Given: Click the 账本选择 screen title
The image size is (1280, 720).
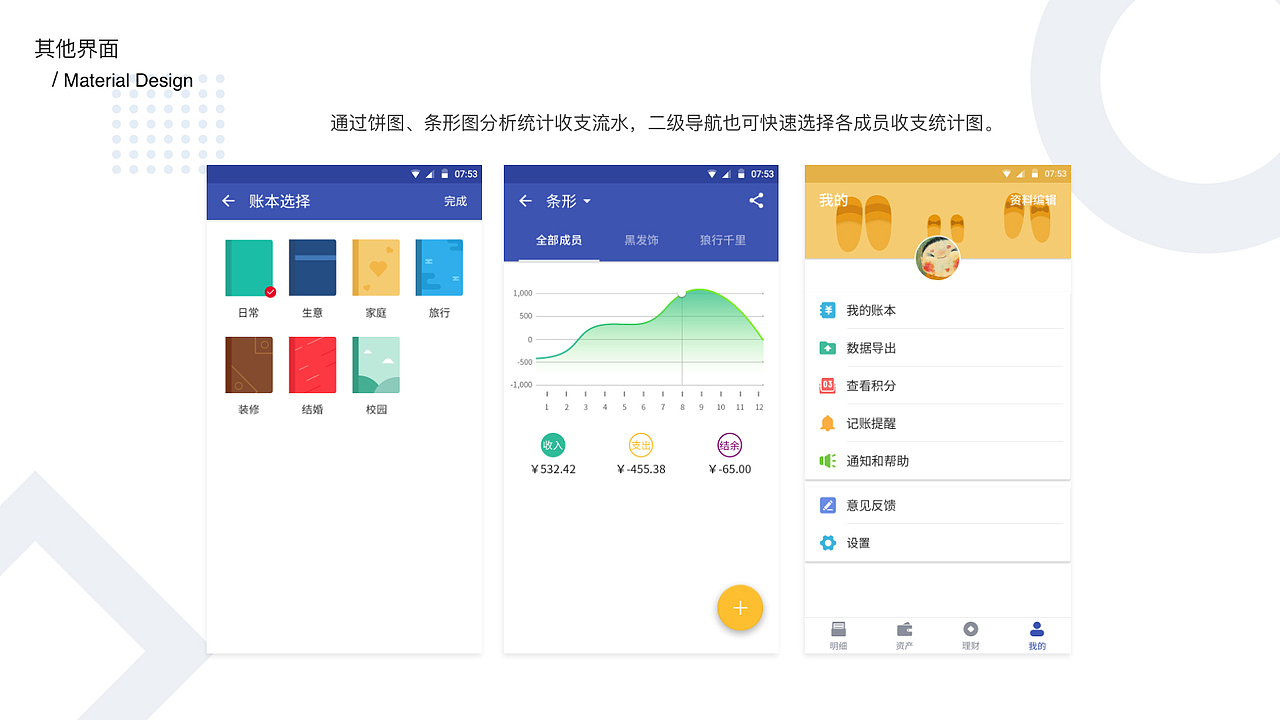Looking at the screenshot, I should (280, 201).
